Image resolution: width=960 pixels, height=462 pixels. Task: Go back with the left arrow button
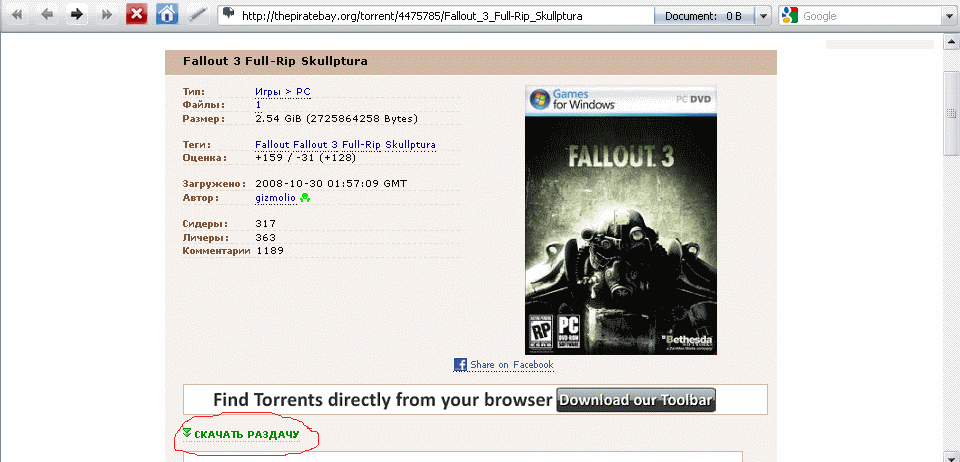pos(47,15)
